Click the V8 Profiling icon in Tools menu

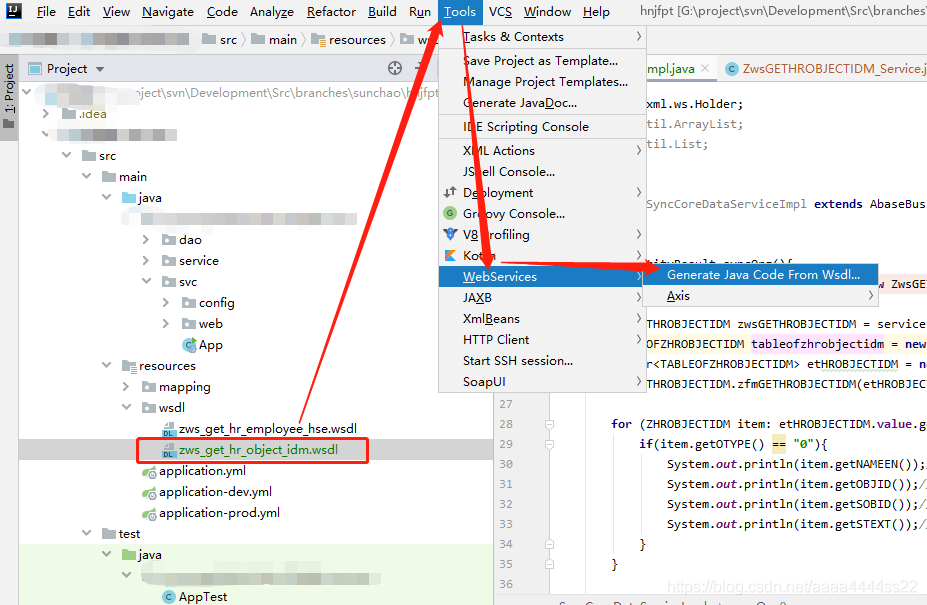click(452, 234)
